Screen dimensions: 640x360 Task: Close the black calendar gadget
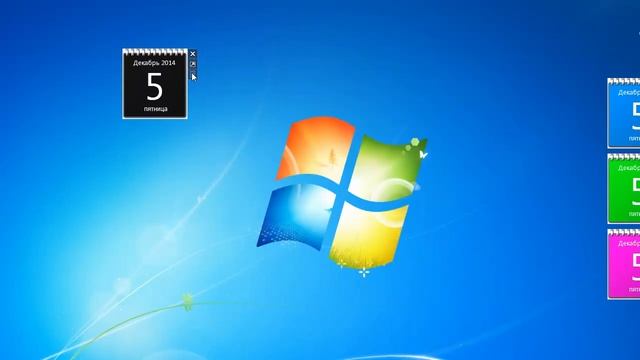(x=193, y=54)
